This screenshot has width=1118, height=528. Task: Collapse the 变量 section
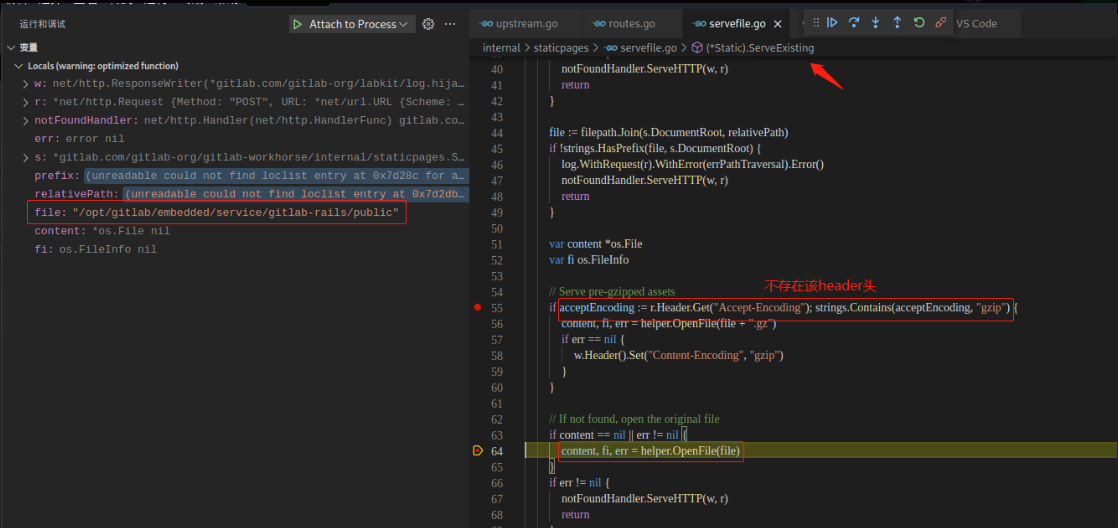point(11,48)
